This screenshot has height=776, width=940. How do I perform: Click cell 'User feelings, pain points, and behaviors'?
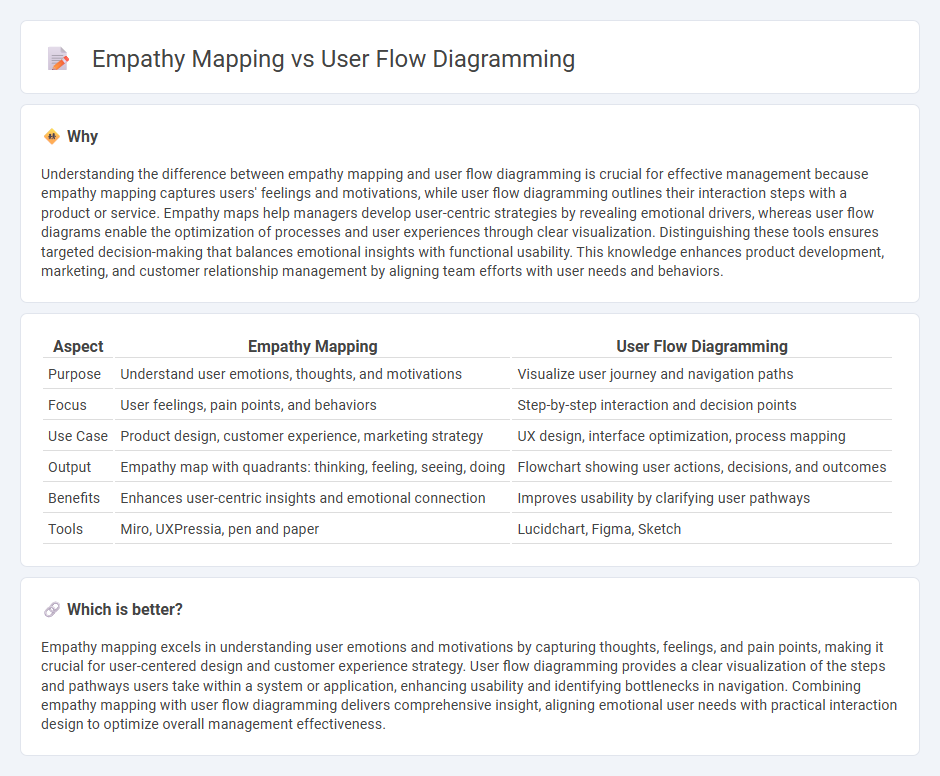(313, 405)
